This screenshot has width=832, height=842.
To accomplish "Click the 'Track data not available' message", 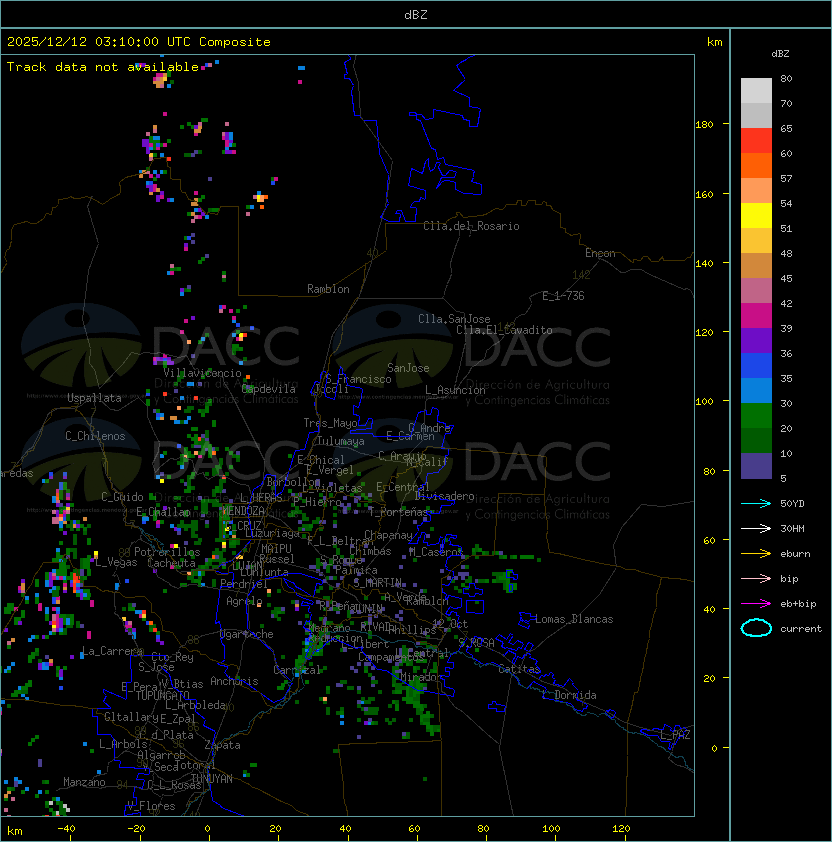I will point(103,67).
